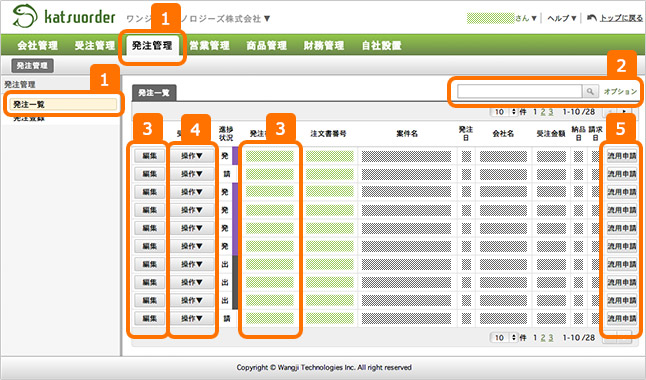Image resolution: width=646 pixels, height=380 pixels.
Task: Go to page 2 in the top pager
Action: pyautogui.click(x=543, y=112)
